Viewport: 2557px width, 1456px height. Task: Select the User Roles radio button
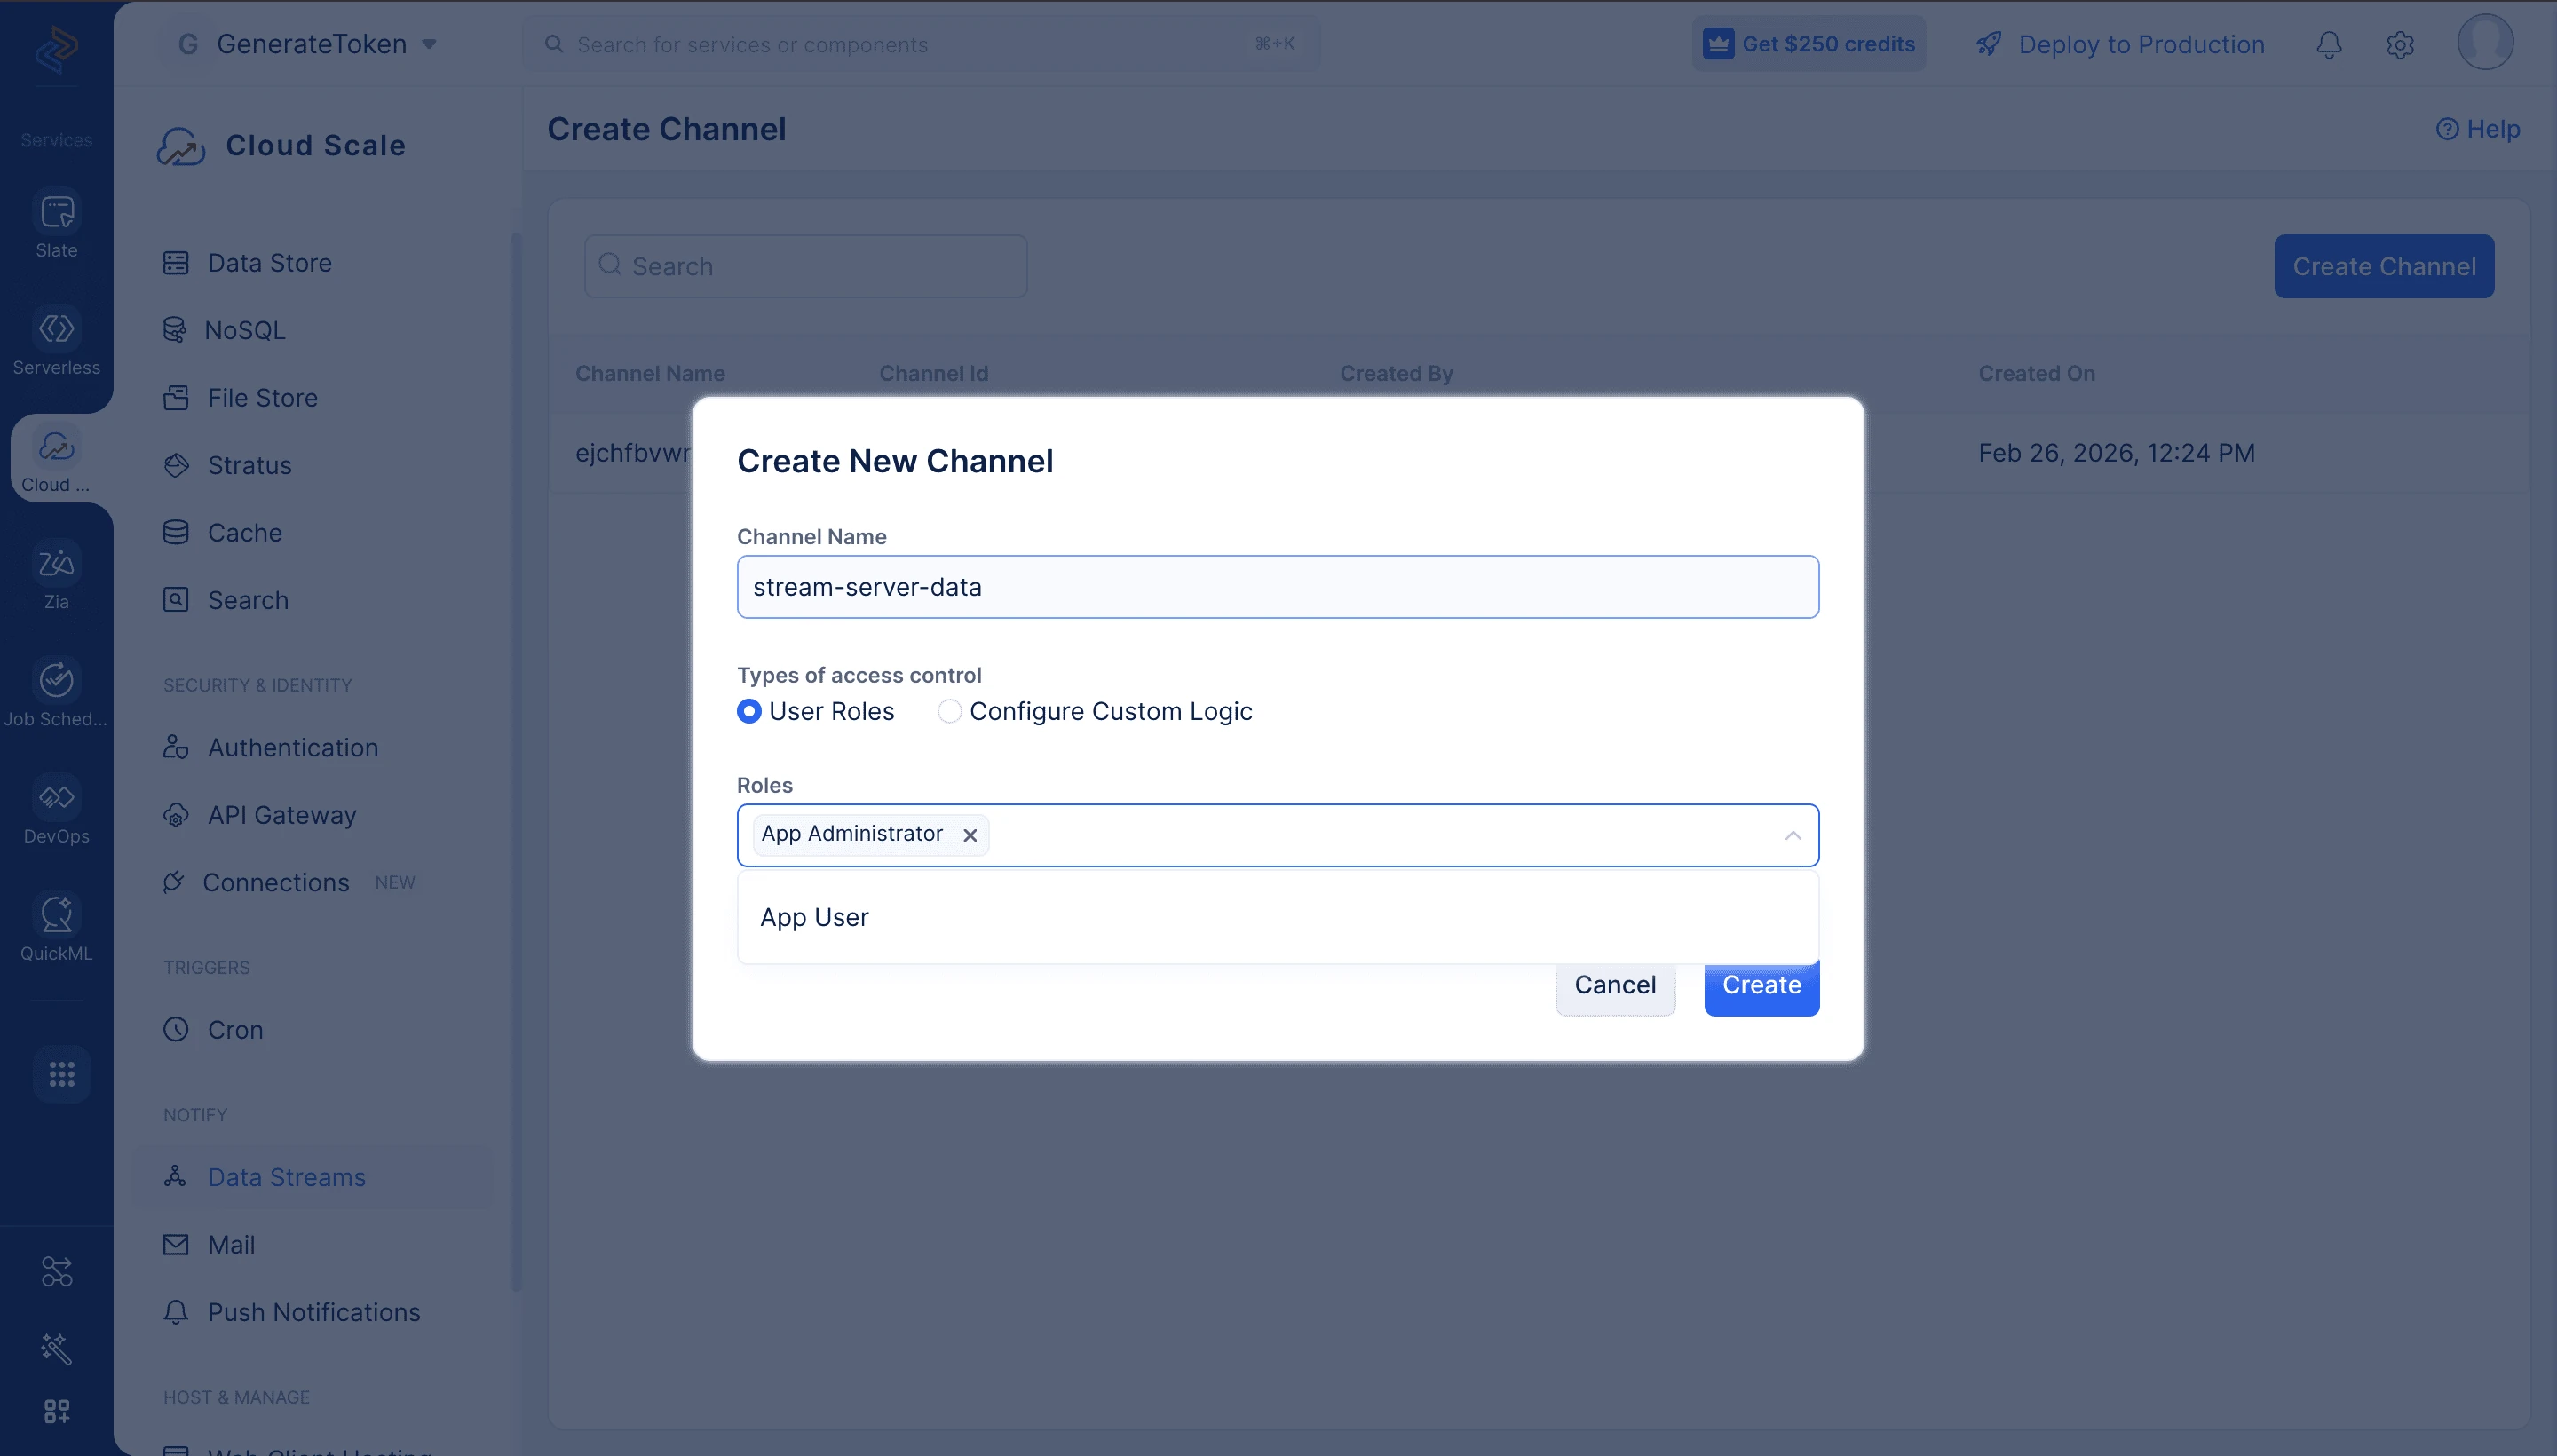tap(749, 711)
